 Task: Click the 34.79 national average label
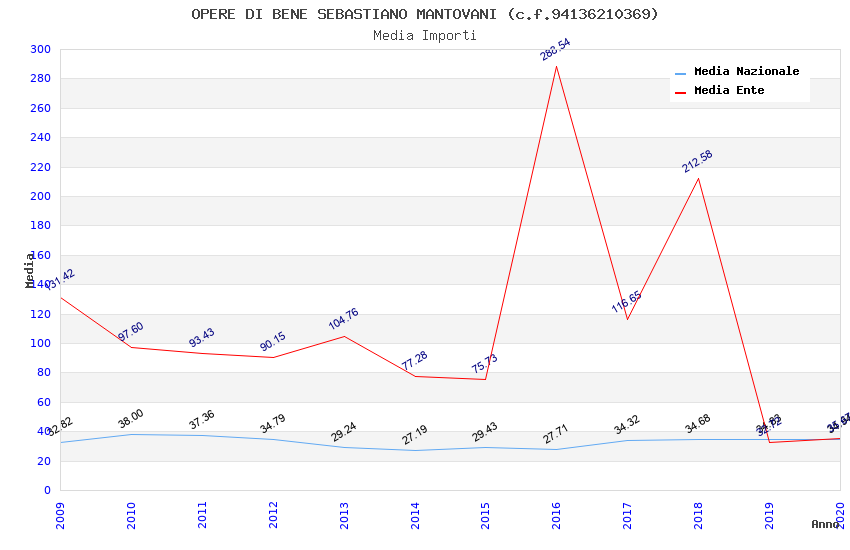click(x=273, y=424)
